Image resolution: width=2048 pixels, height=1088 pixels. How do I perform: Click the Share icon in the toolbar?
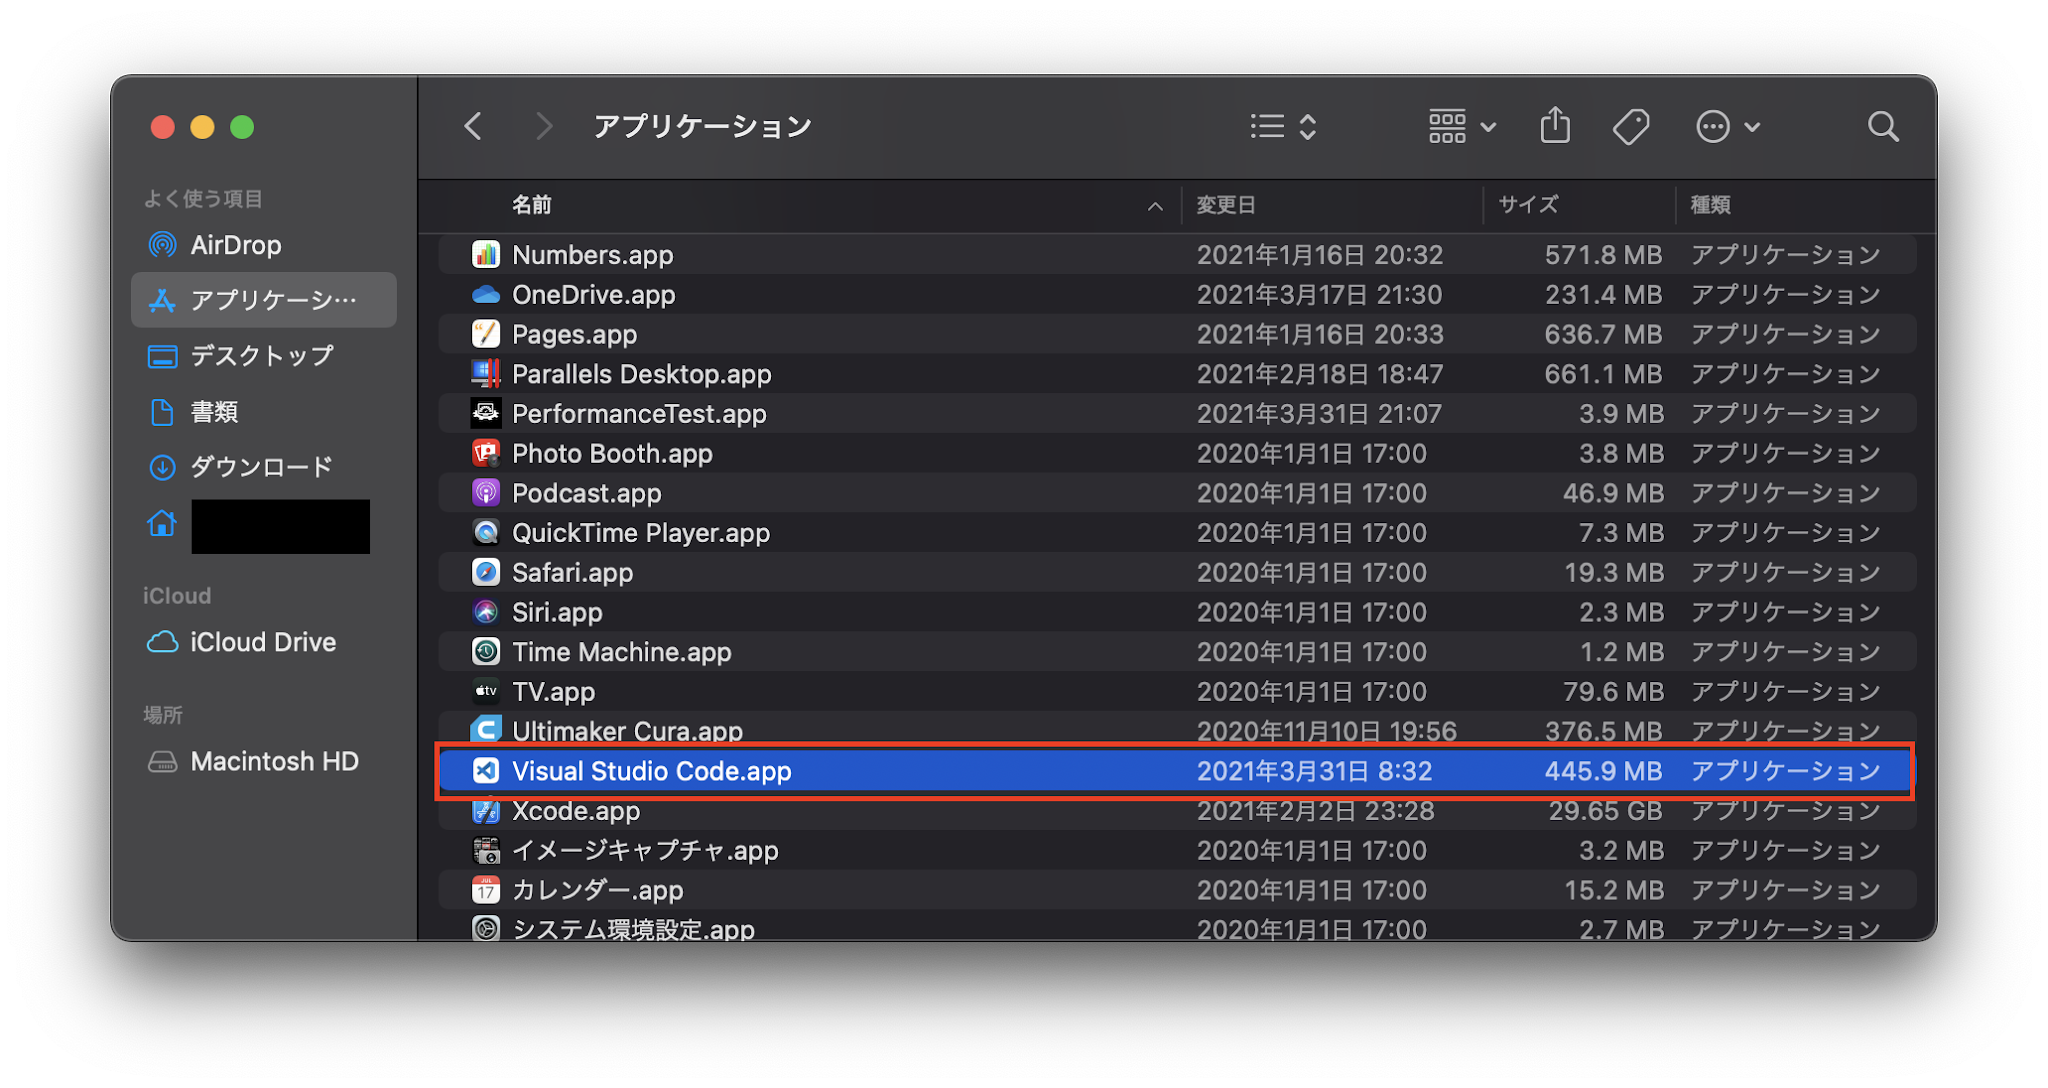1554,126
